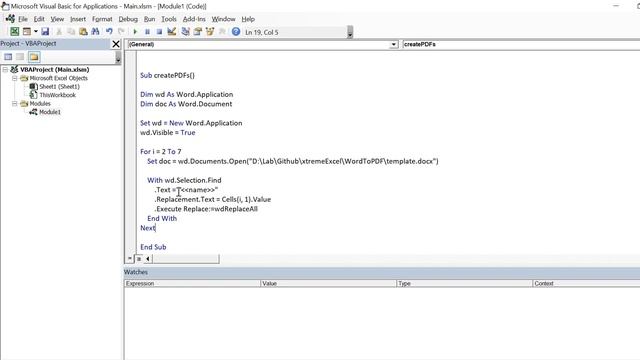Click the Insert UserForm toolbar icon

pos(27,31)
